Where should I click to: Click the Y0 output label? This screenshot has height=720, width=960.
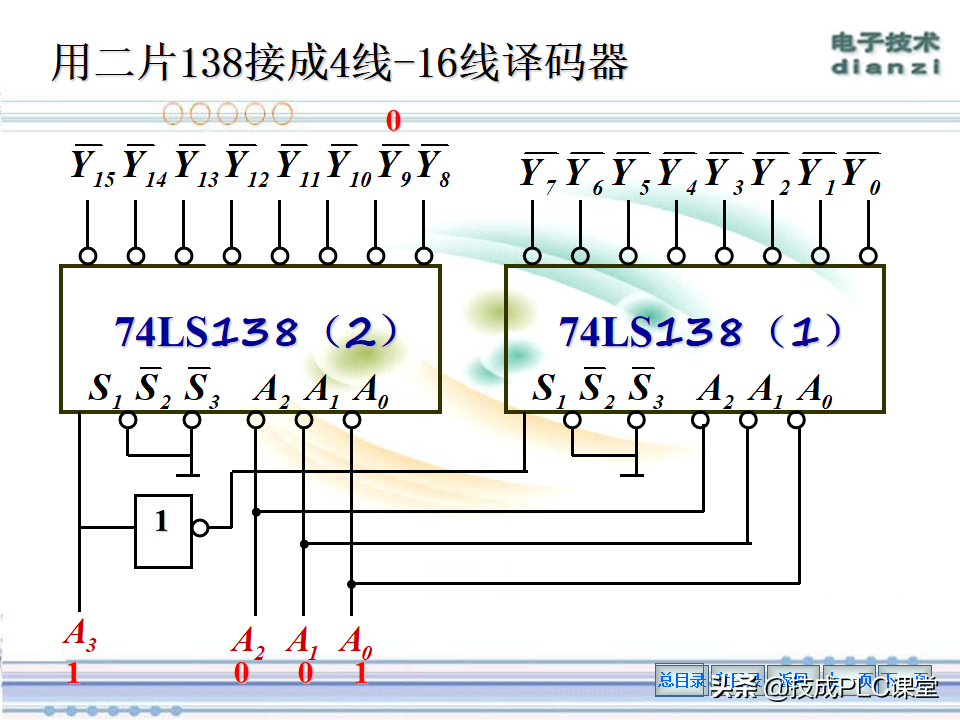tap(862, 174)
